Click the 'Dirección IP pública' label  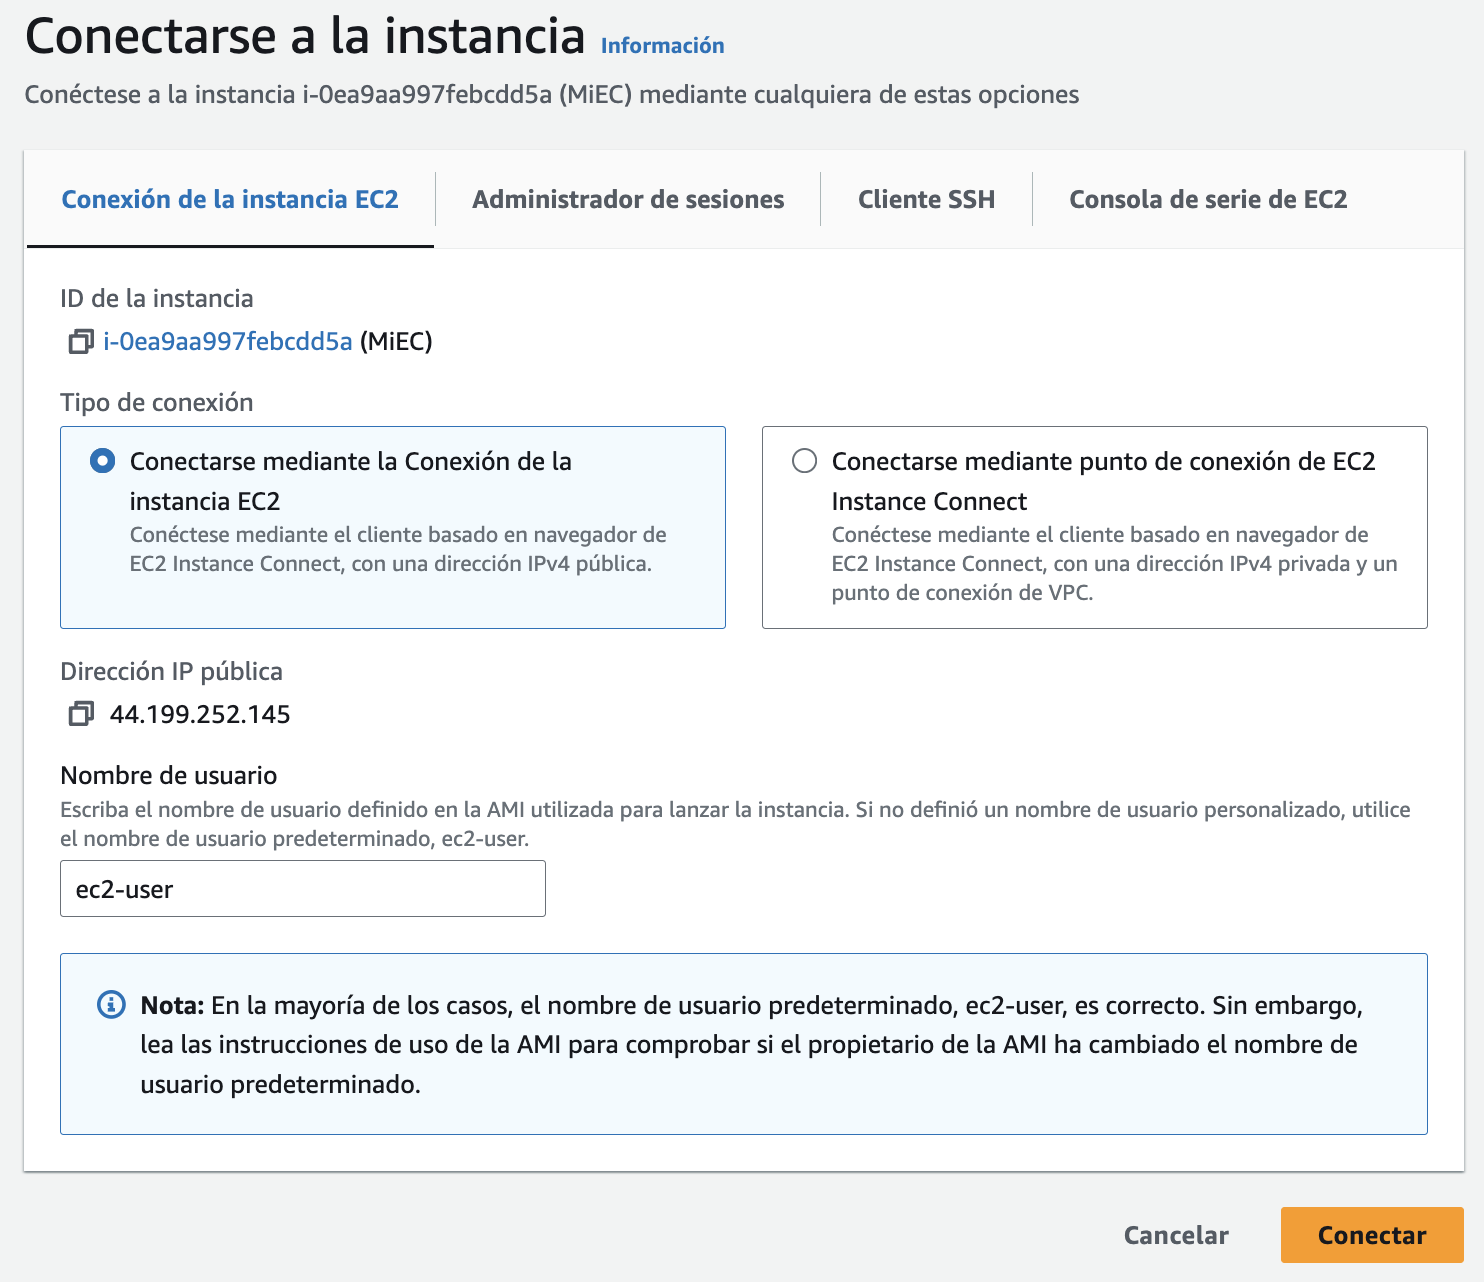(172, 671)
